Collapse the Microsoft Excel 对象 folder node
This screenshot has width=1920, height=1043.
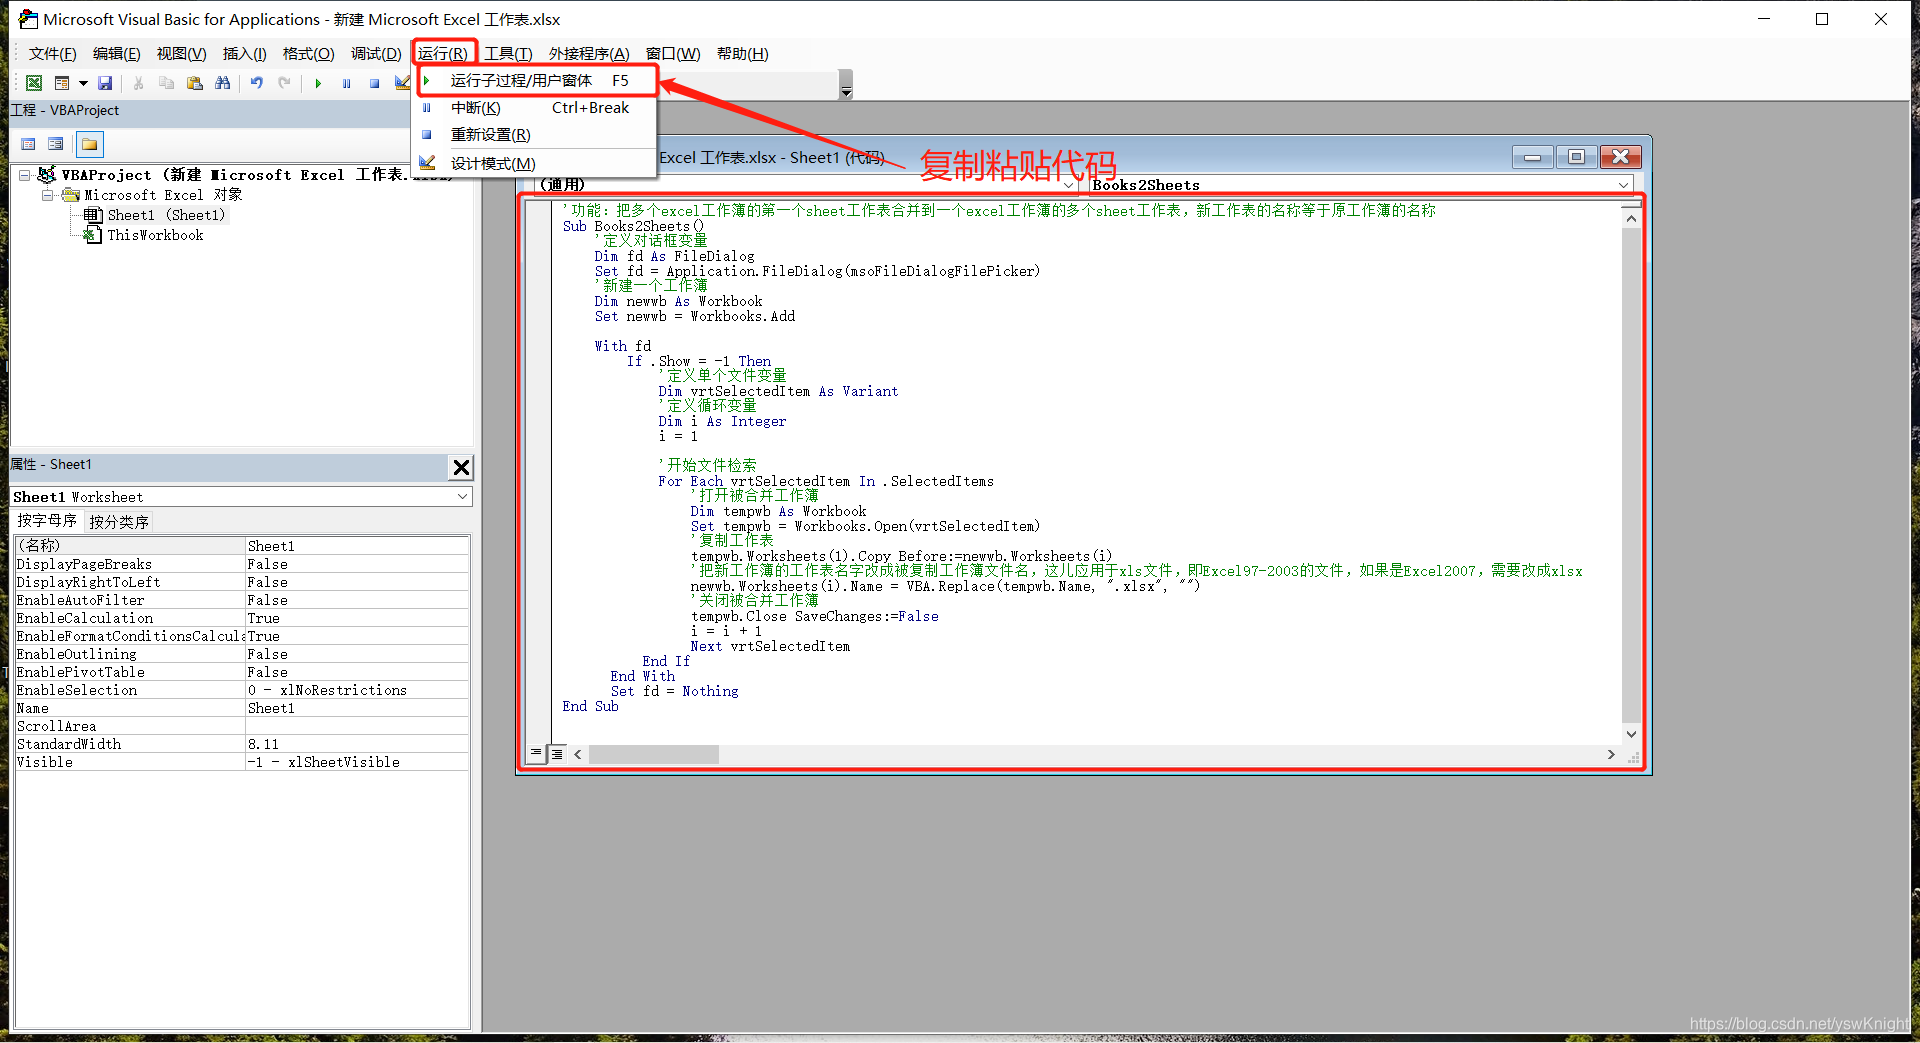pos(47,195)
